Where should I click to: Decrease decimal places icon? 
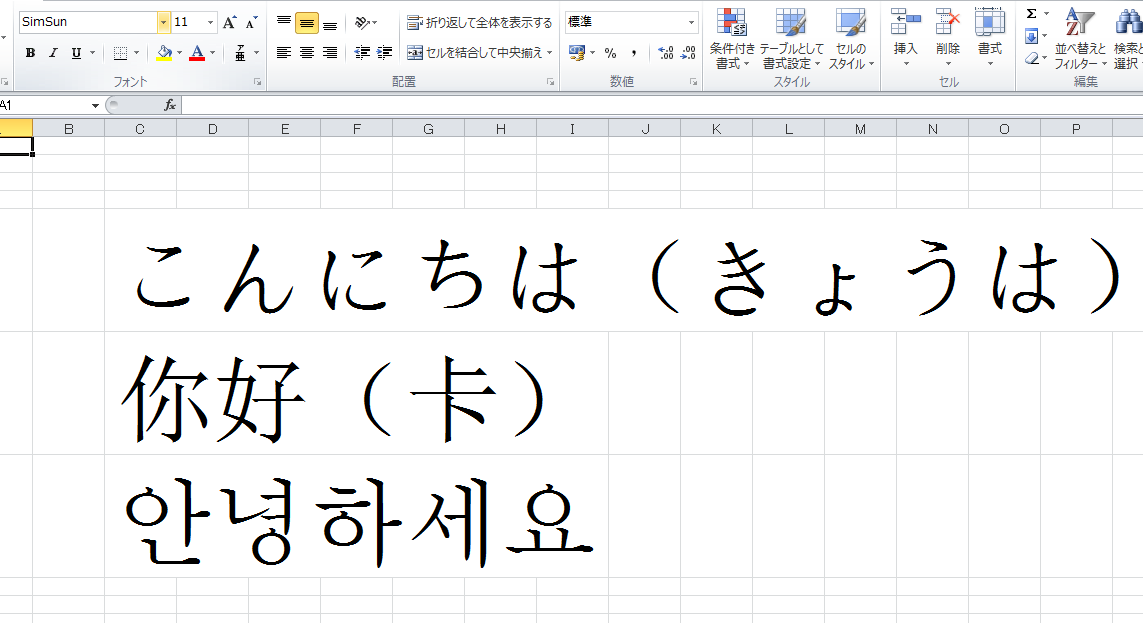(x=688, y=52)
